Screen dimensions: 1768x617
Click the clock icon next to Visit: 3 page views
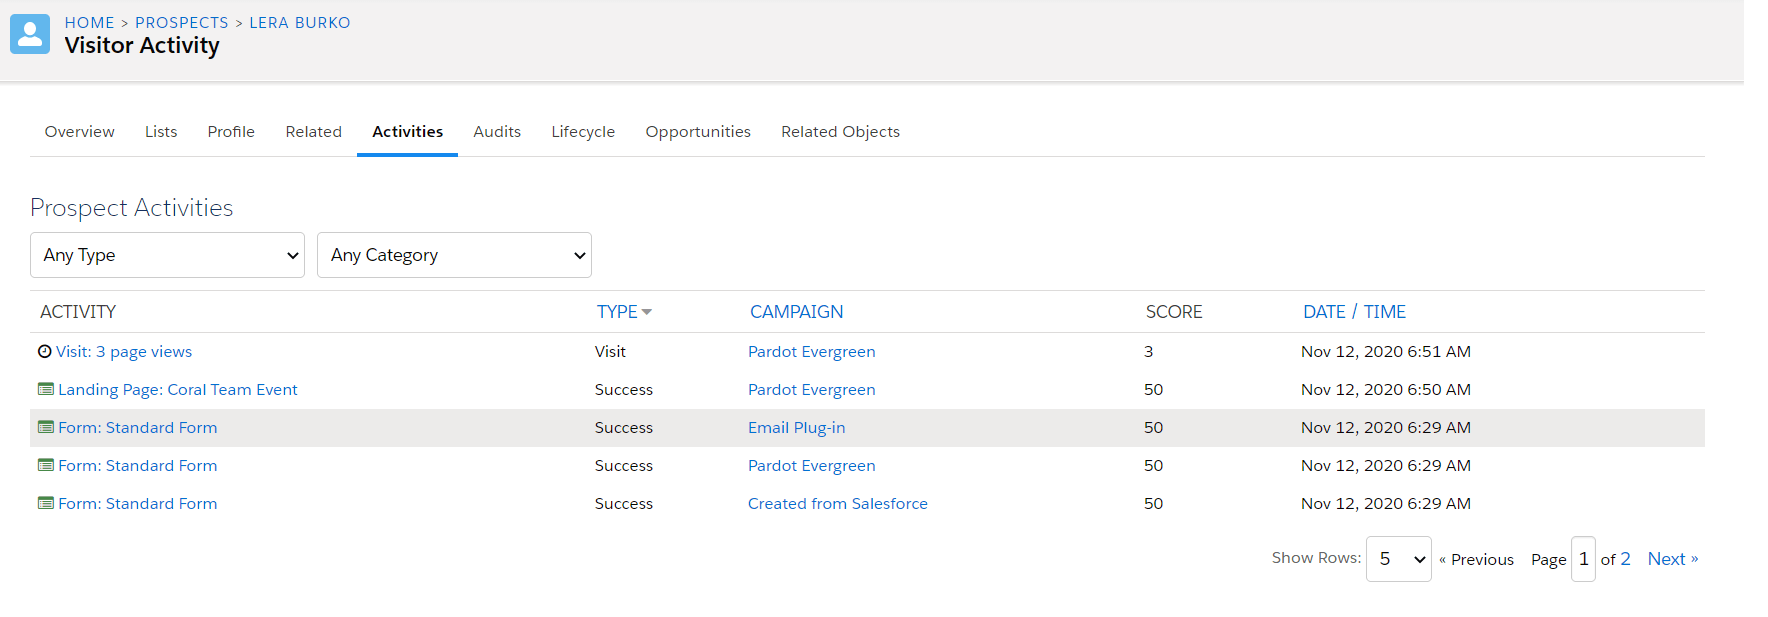(45, 351)
